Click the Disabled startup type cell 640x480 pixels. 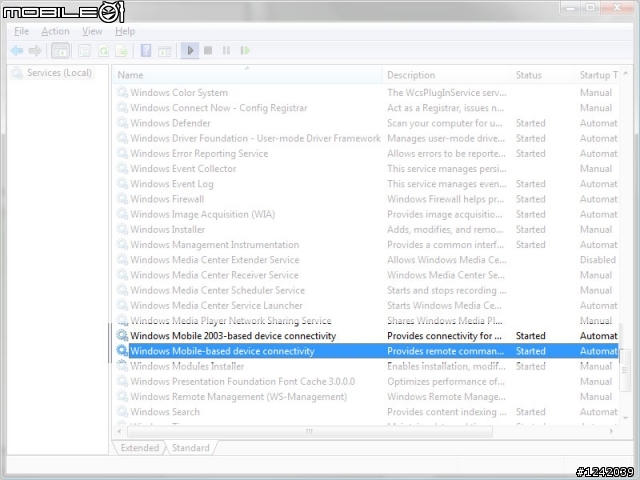(598, 260)
